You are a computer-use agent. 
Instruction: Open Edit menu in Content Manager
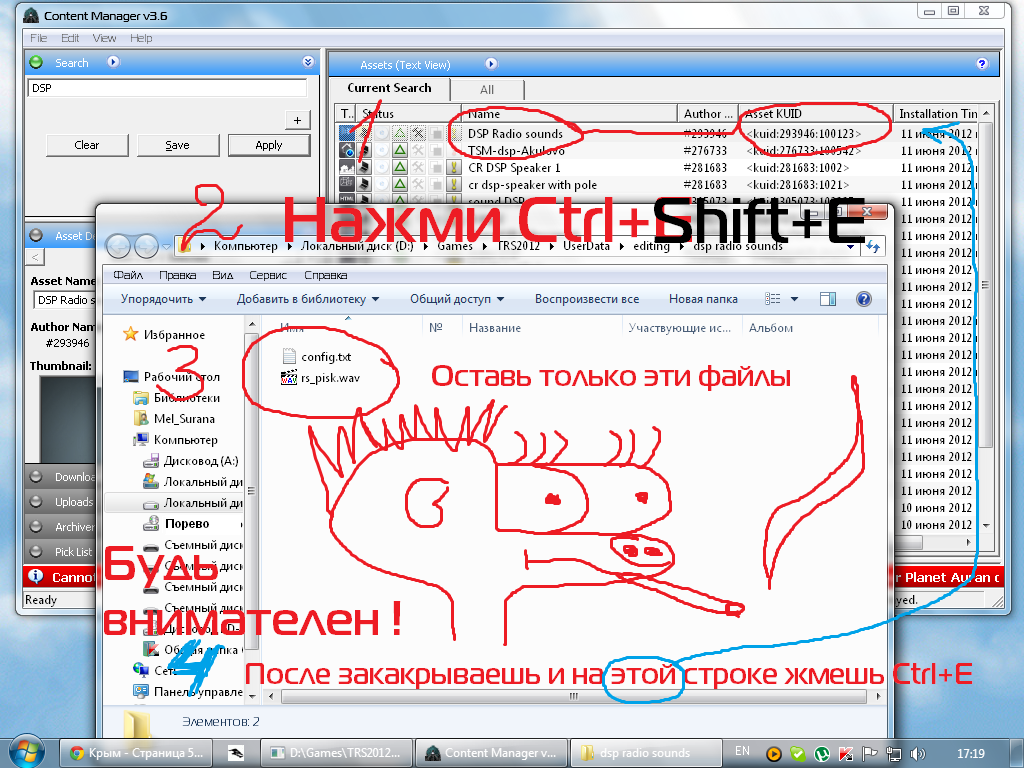[70, 38]
